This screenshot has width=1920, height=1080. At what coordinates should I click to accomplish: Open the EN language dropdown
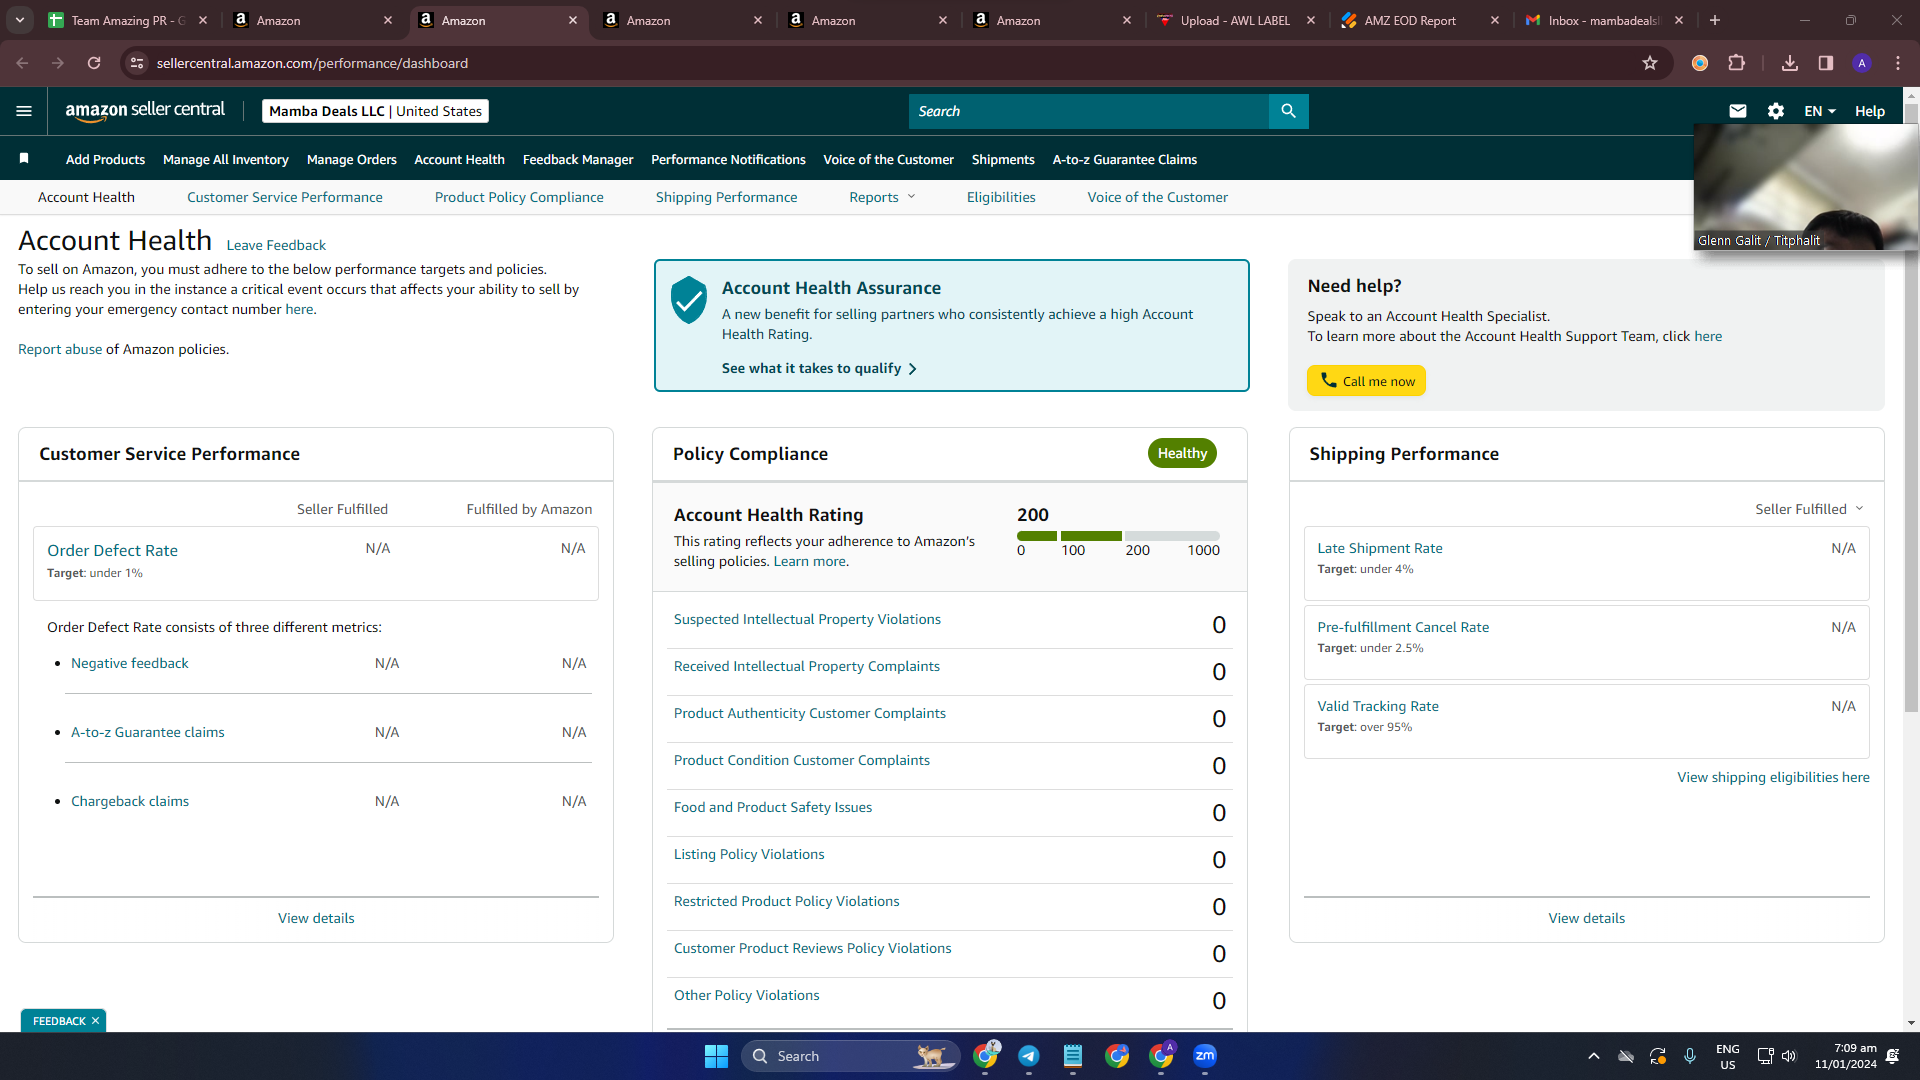tap(1820, 111)
